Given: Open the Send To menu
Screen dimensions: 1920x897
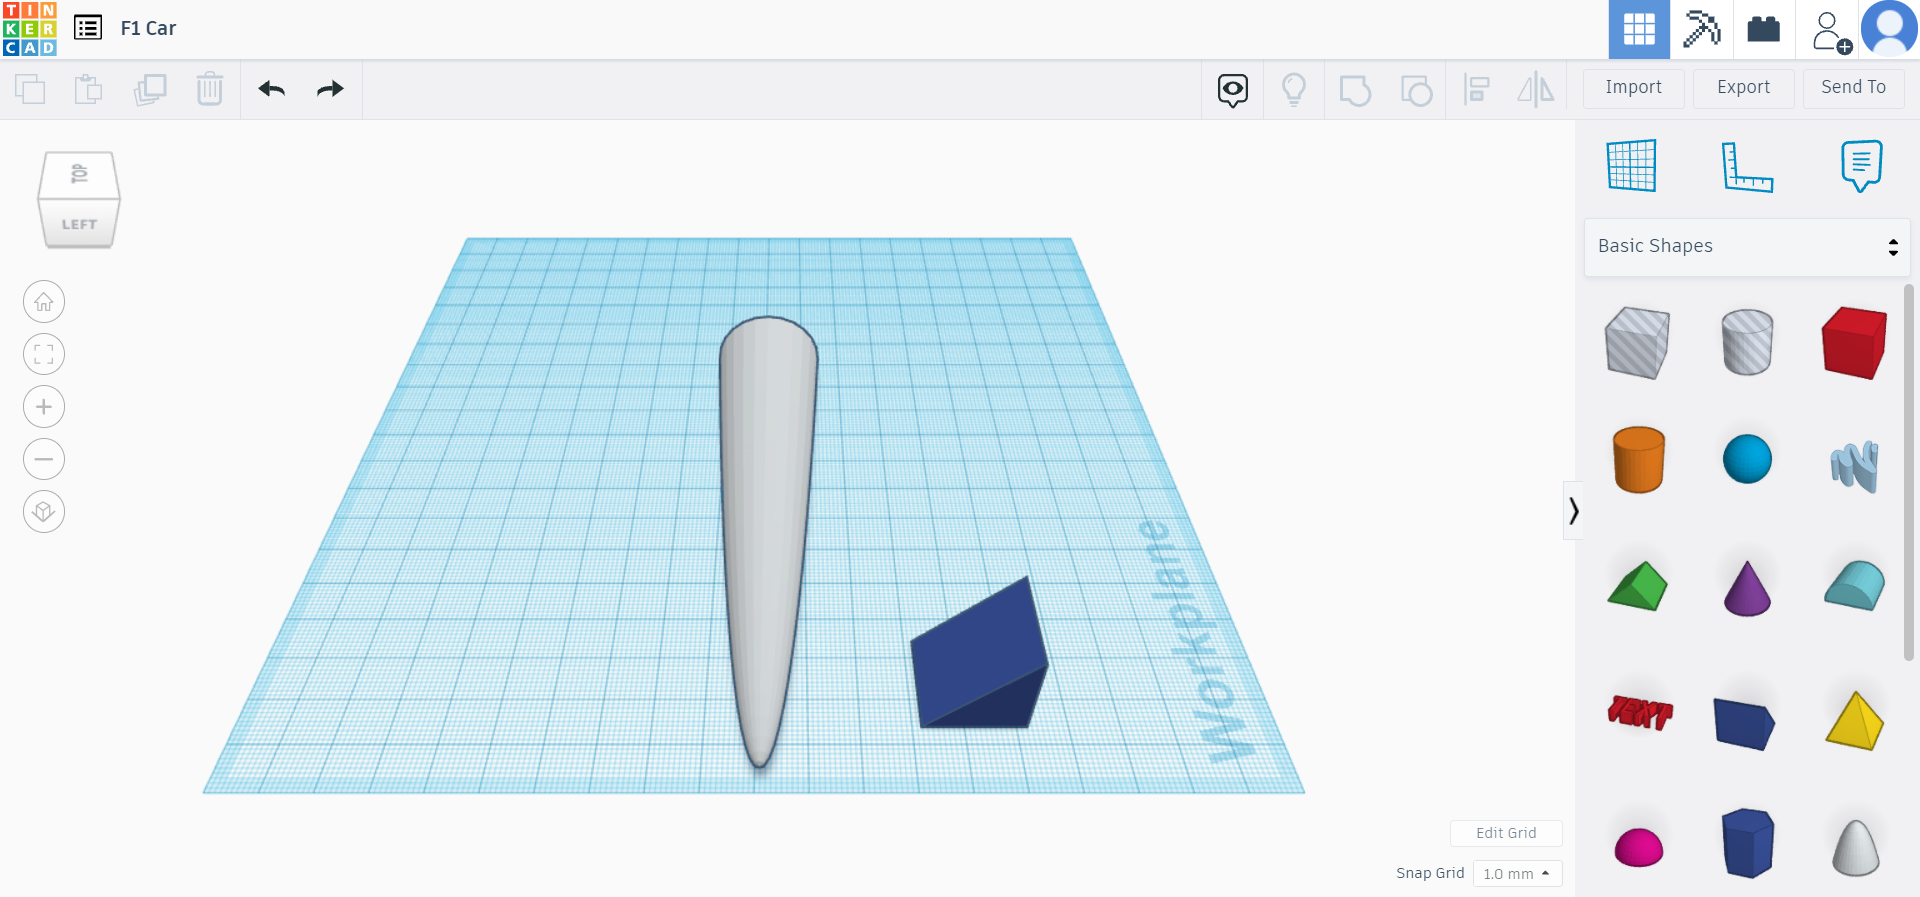Looking at the screenshot, I should tap(1854, 88).
